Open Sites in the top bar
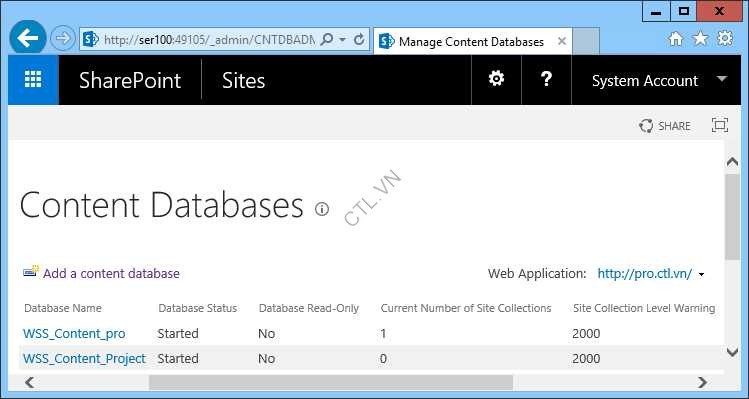The width and height of the screenshot is (749, 399). (x=244, y=80)
